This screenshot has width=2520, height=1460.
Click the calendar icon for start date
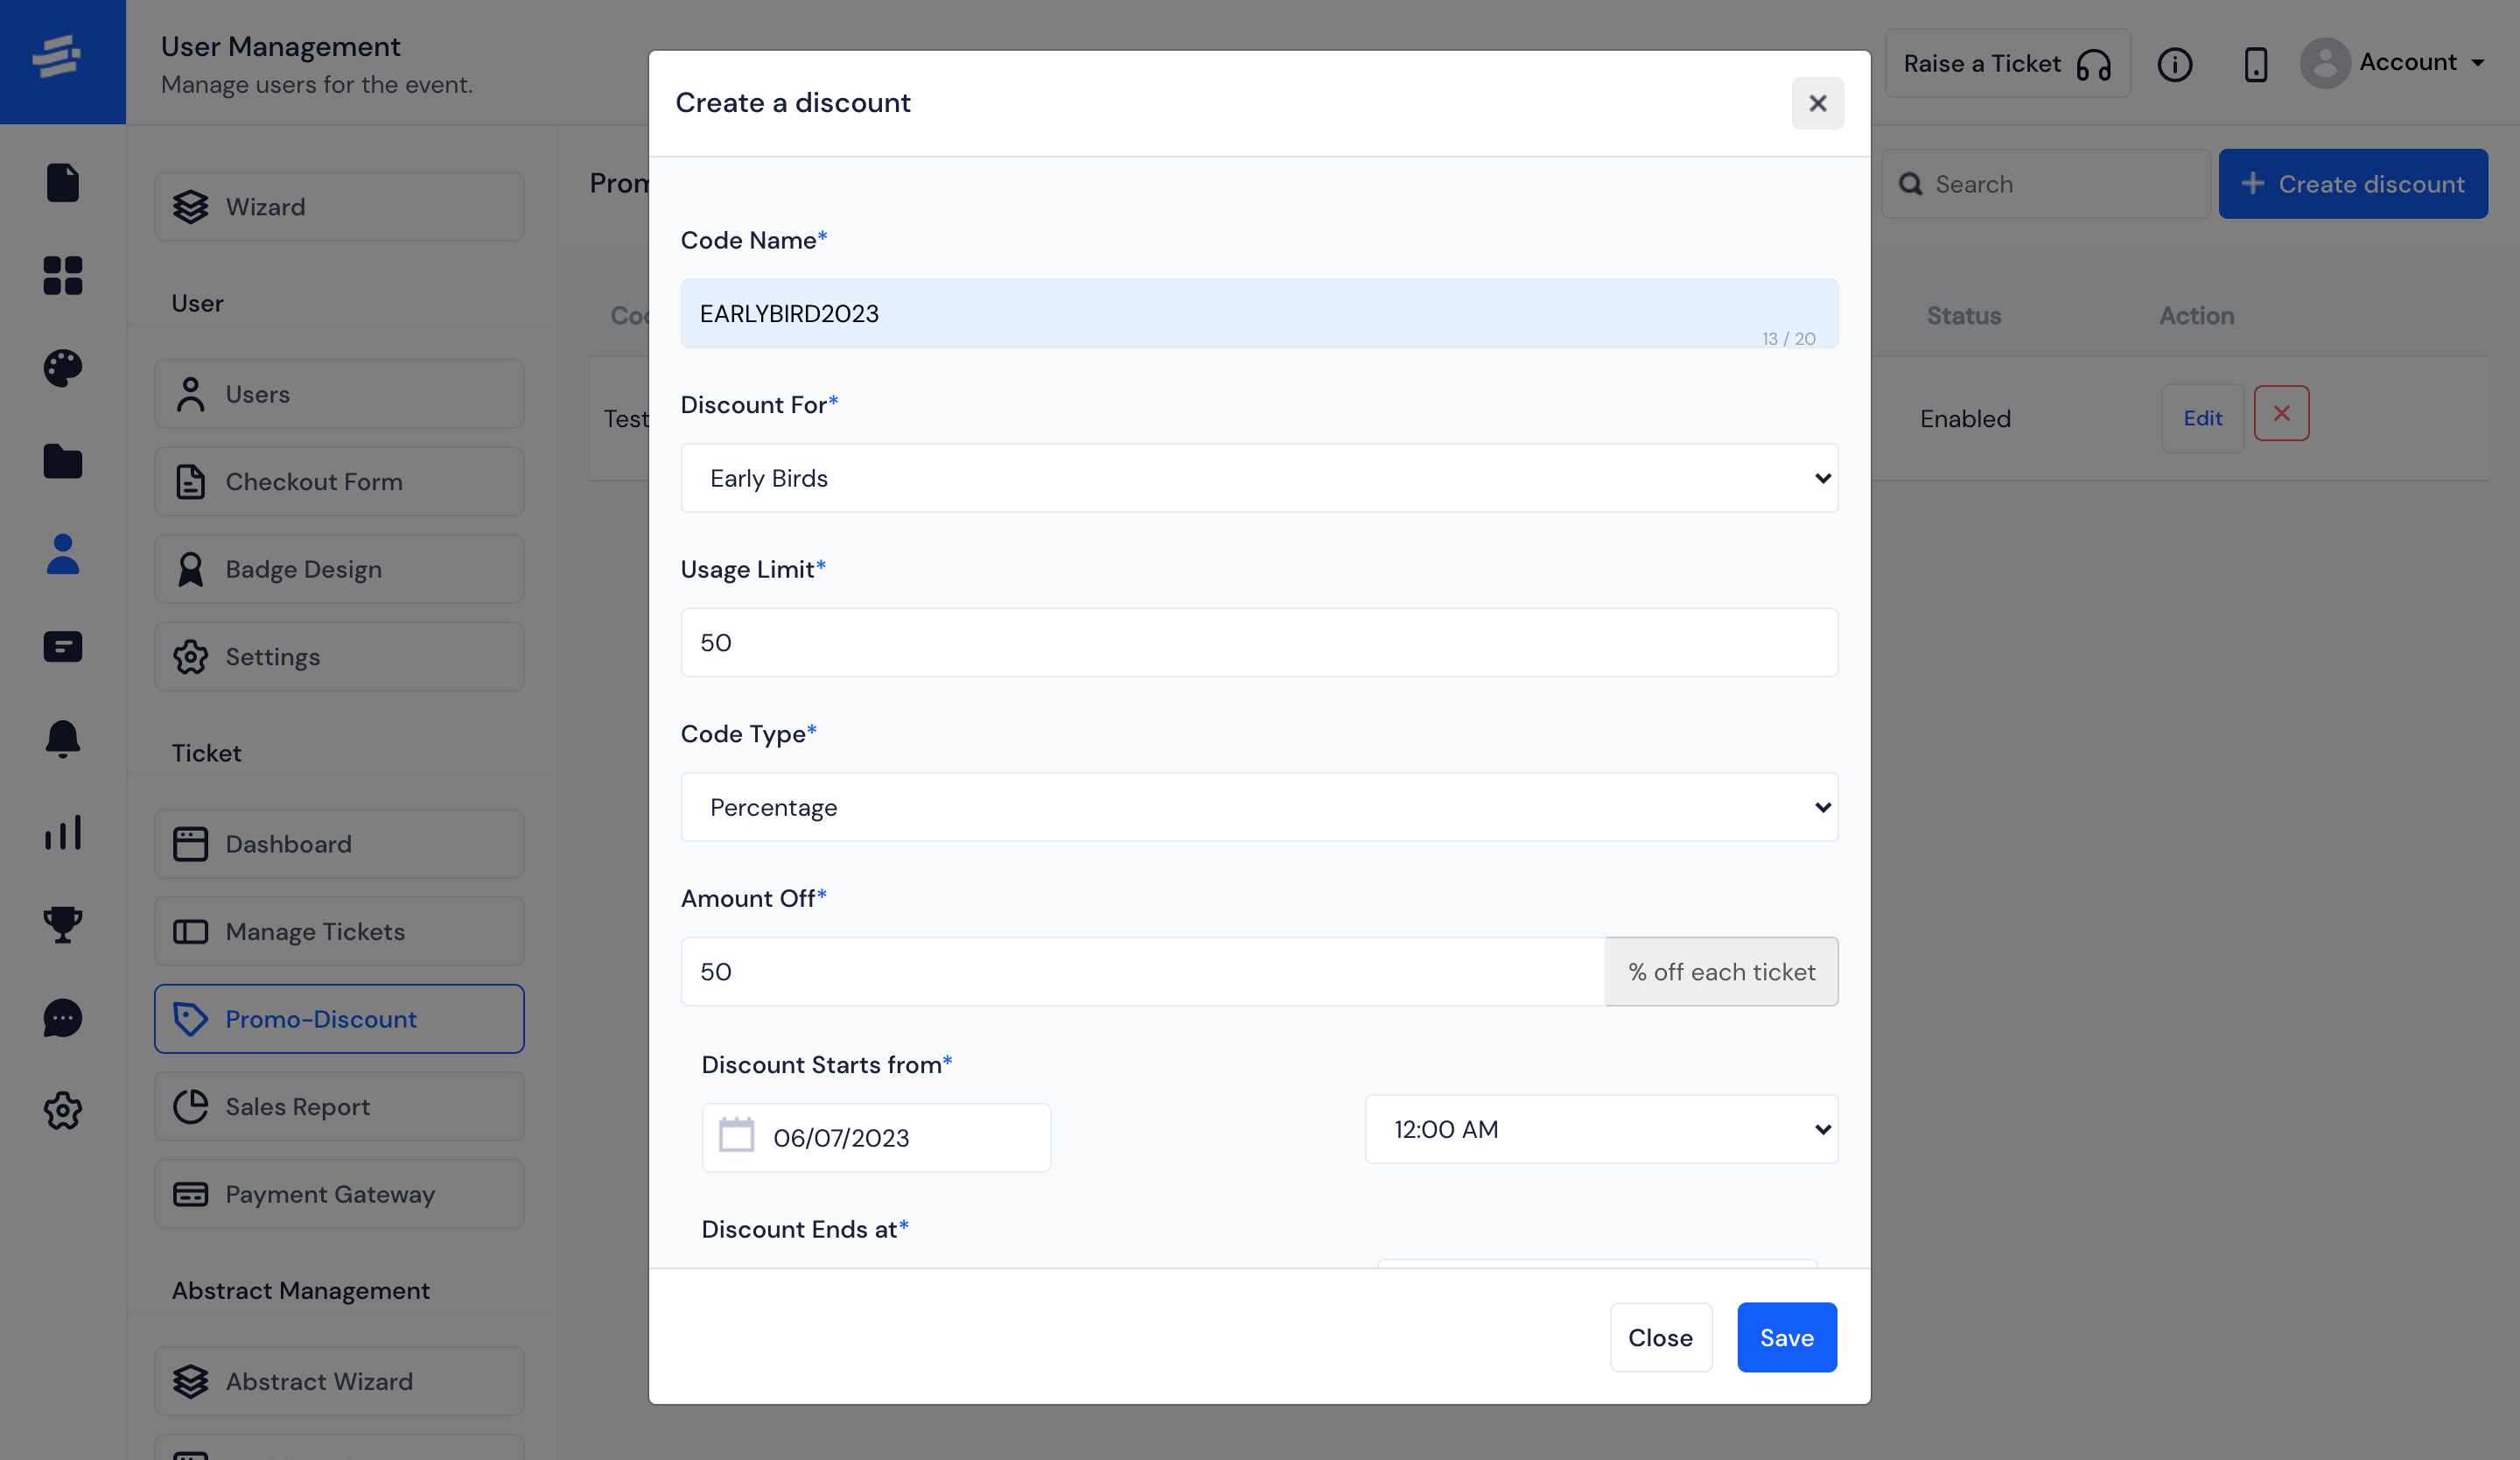coord(737,1137)
